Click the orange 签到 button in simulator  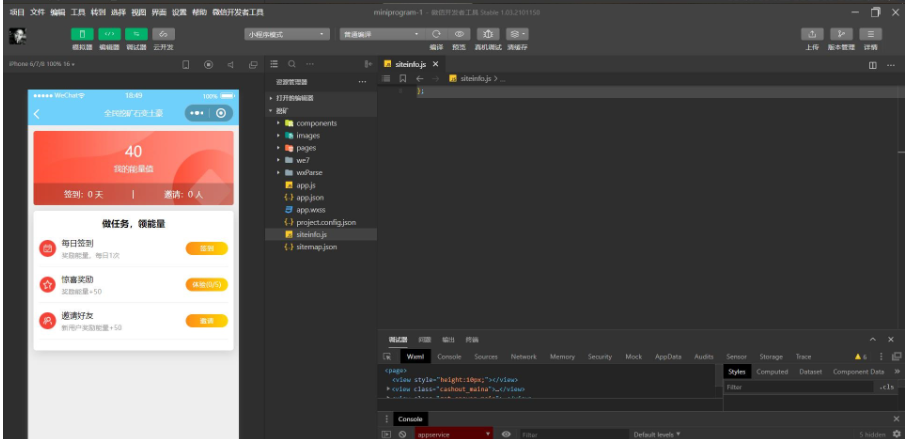pyautogui.click(x=207, y=248)
